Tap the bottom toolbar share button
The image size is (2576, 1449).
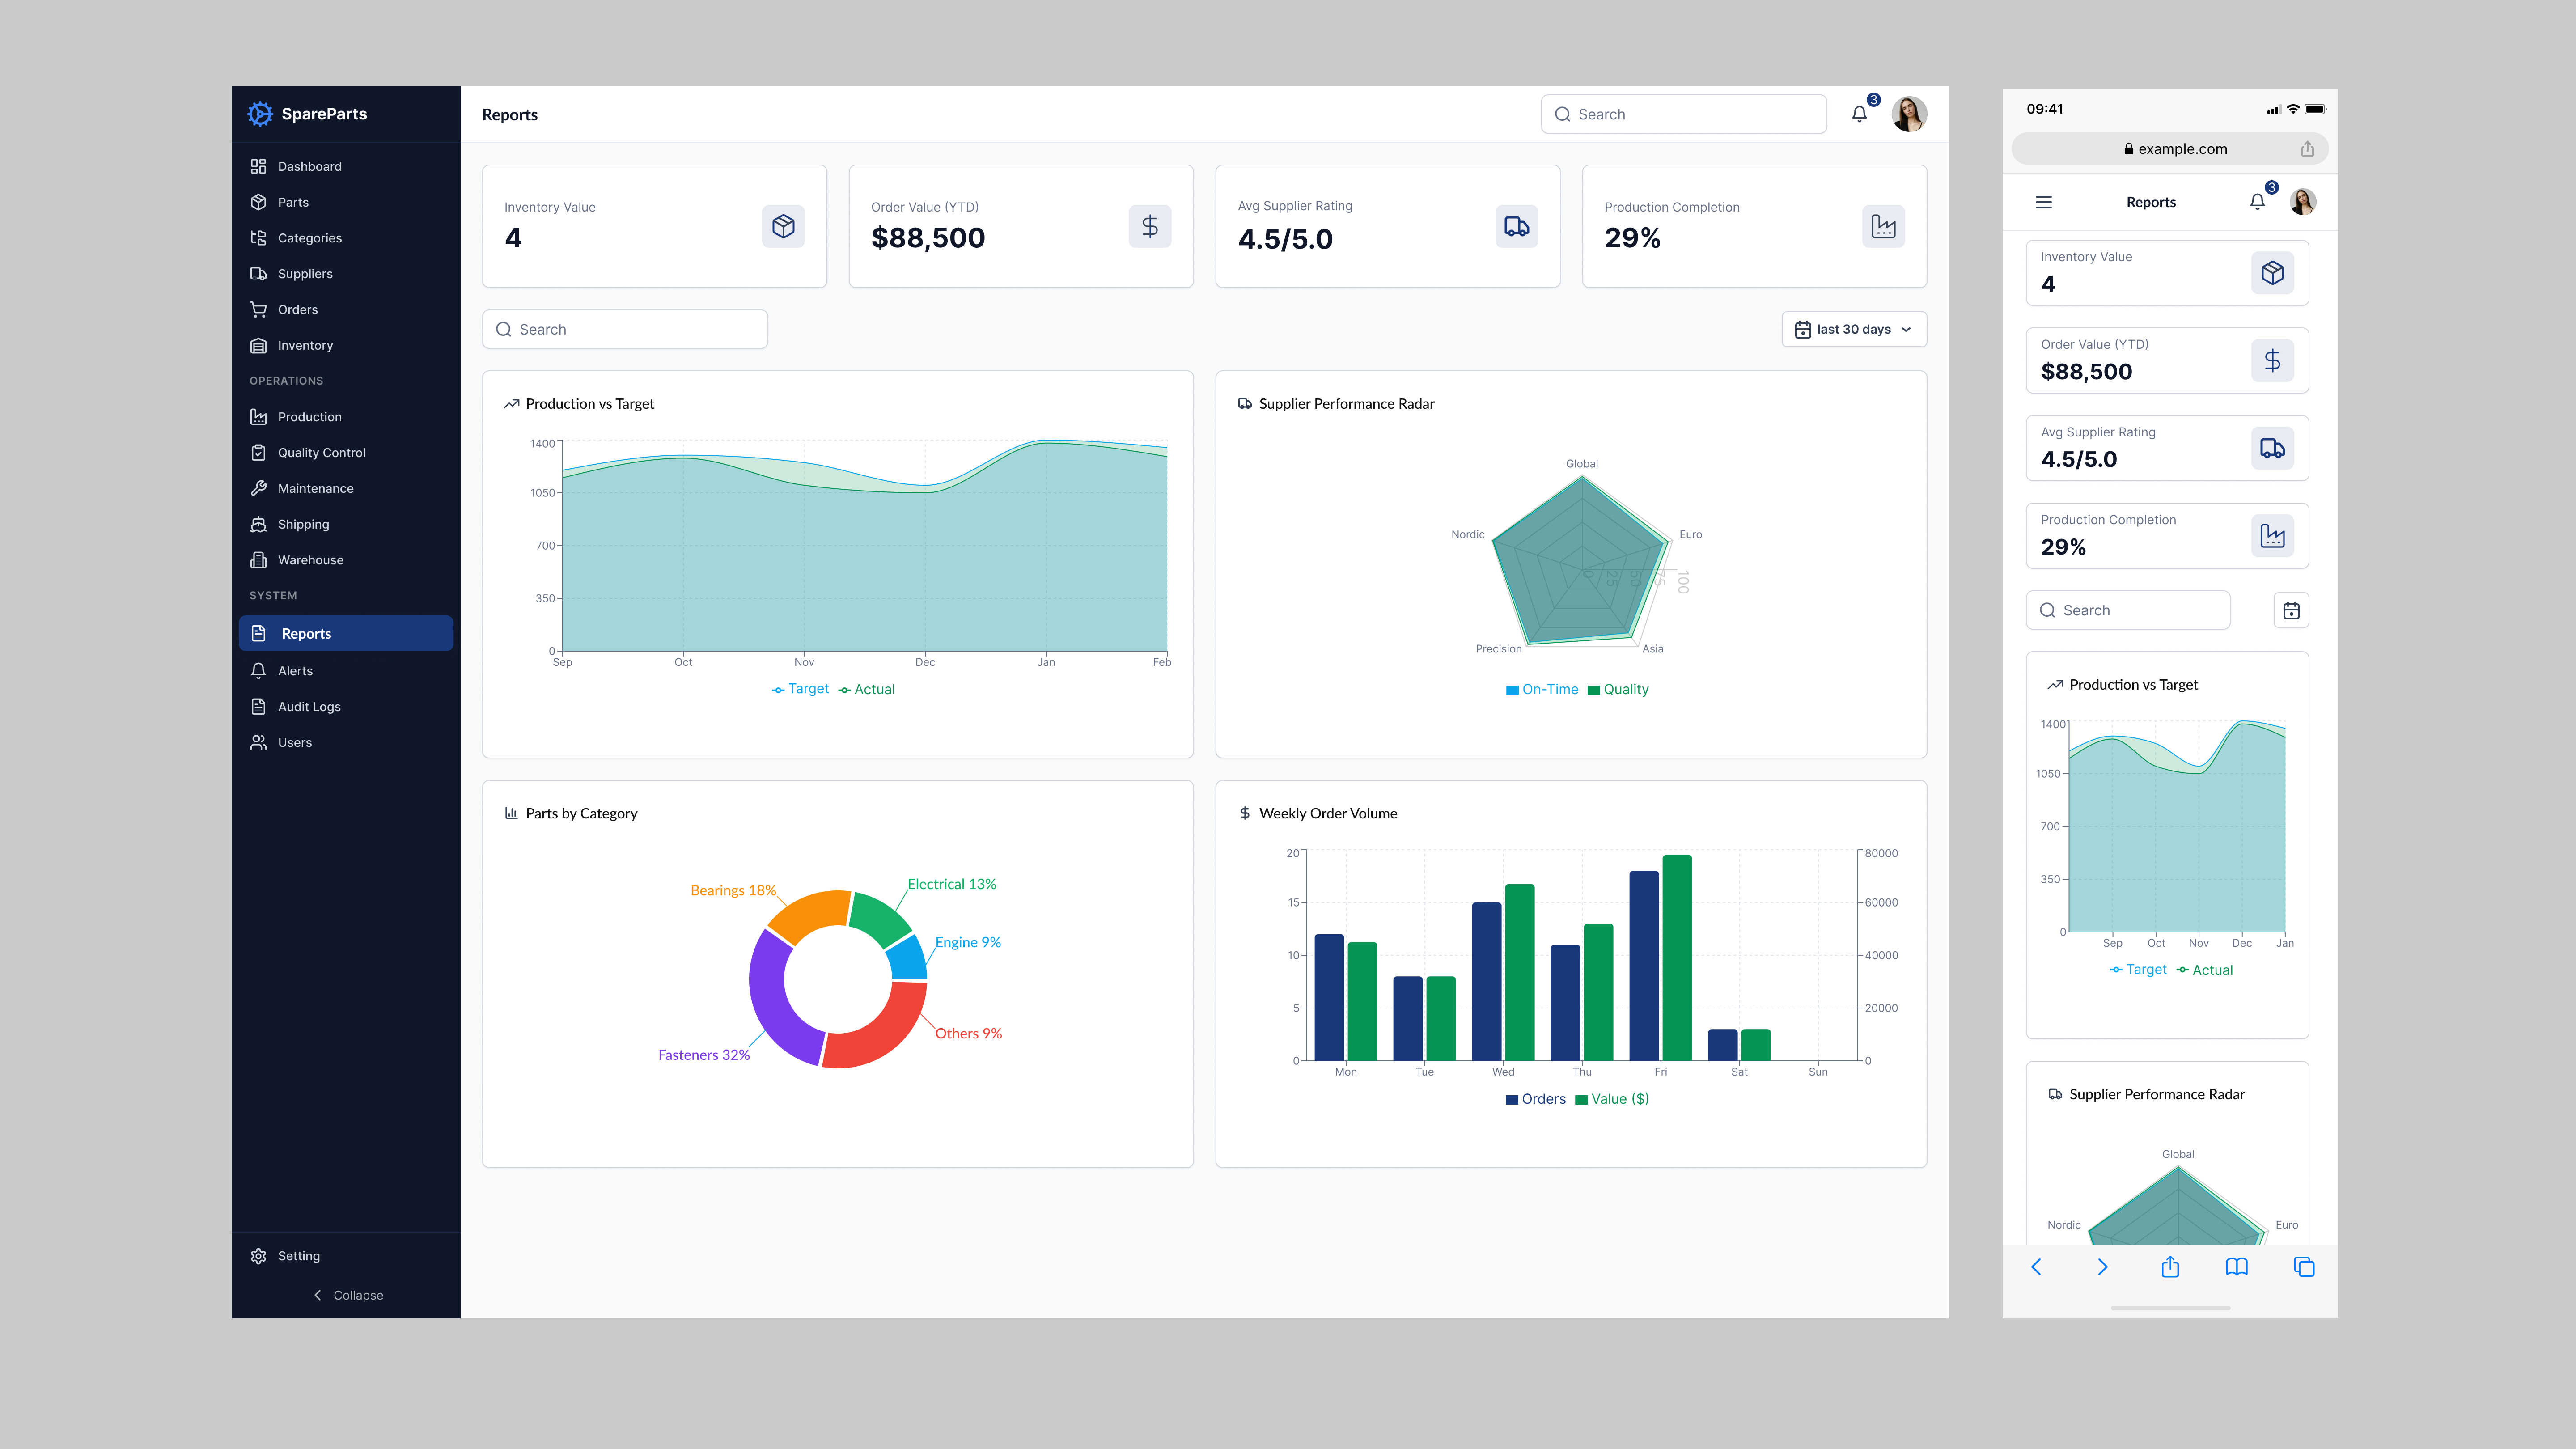pos(2170,1267)
